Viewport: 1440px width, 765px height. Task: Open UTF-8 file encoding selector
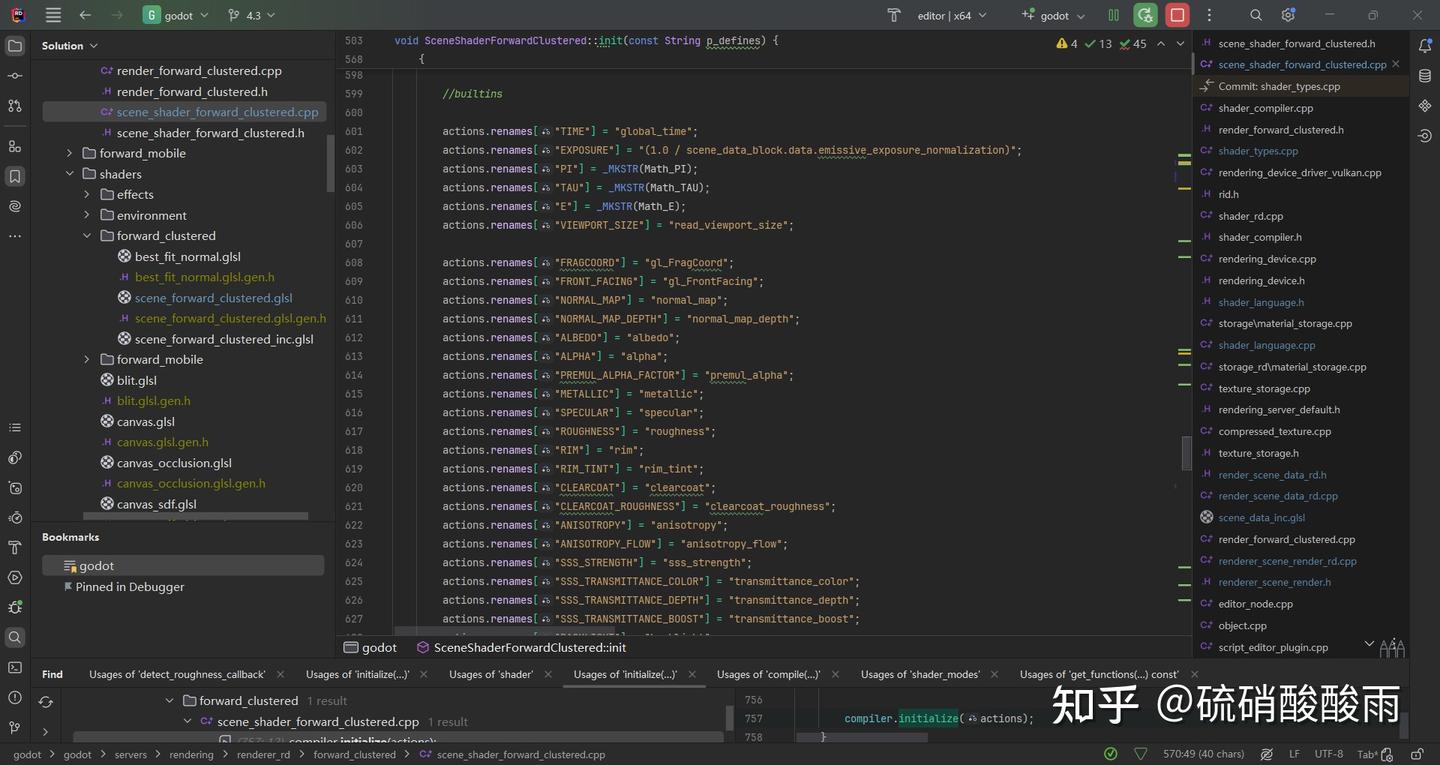pos(1329,754)
